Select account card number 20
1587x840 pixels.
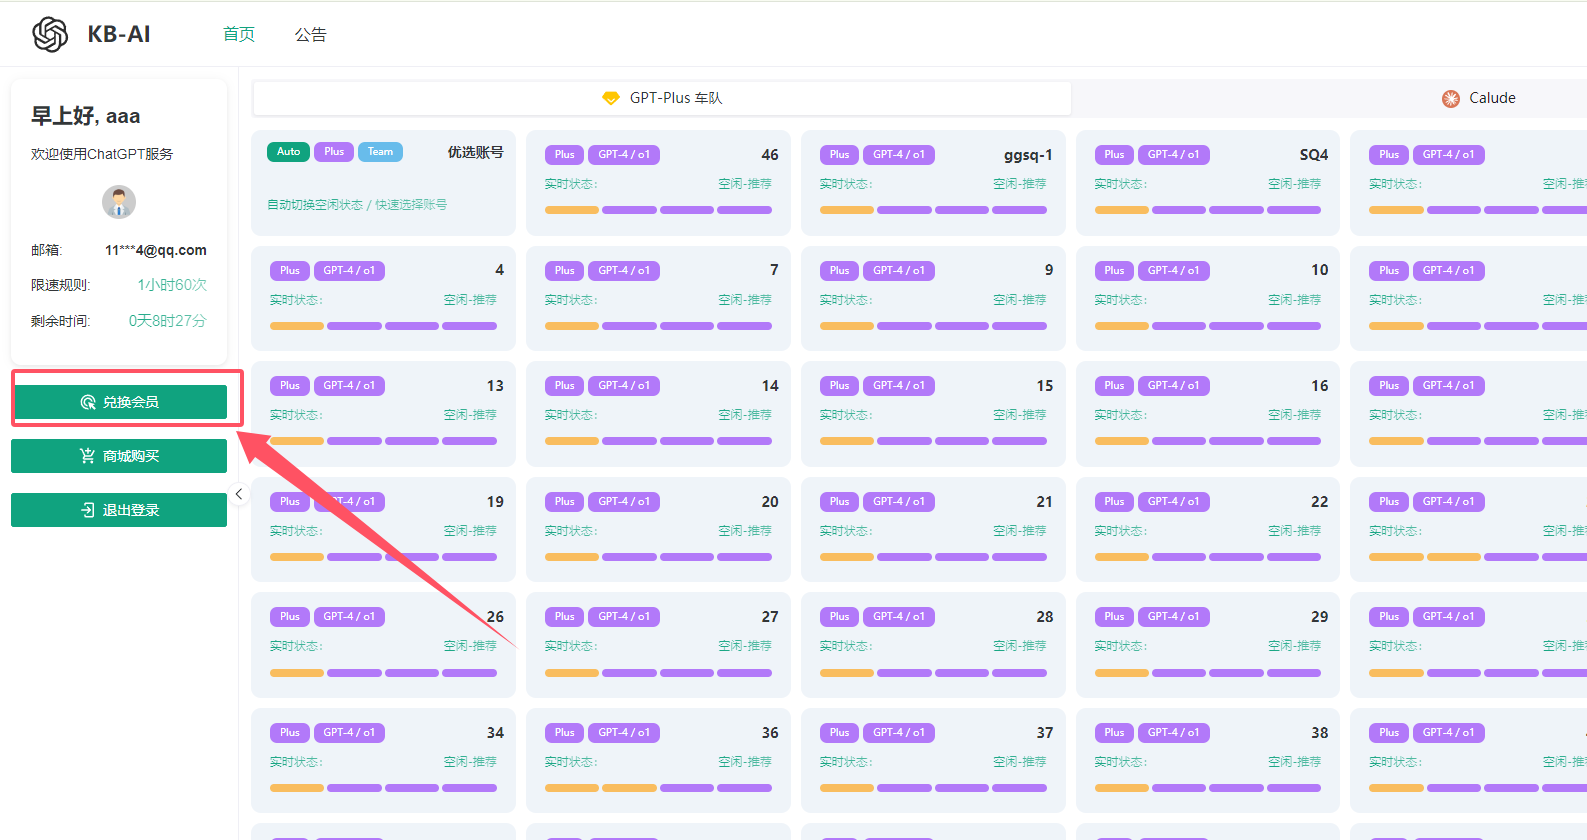pyautogui.click(x=658, y=529)
